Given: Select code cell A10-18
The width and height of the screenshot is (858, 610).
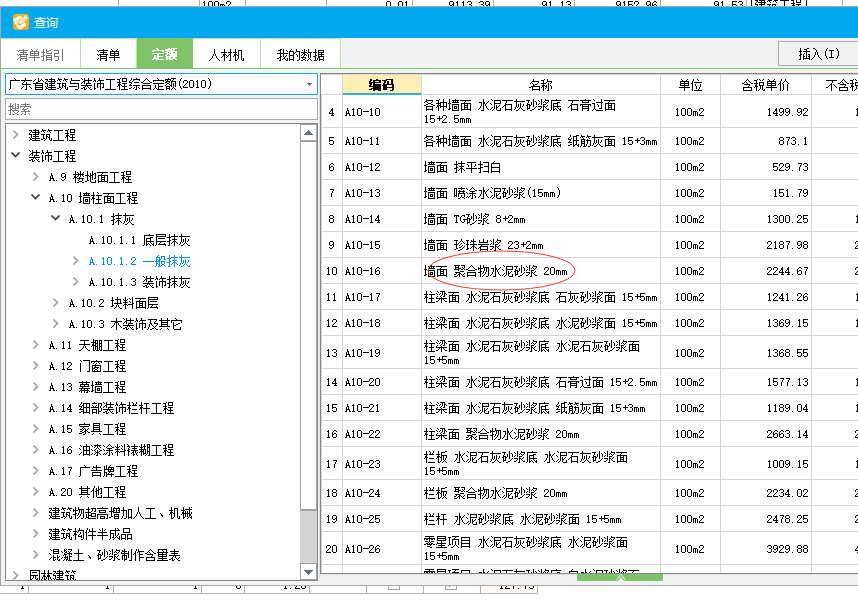Looking at the screenshot, I should (x=382, y=323).
